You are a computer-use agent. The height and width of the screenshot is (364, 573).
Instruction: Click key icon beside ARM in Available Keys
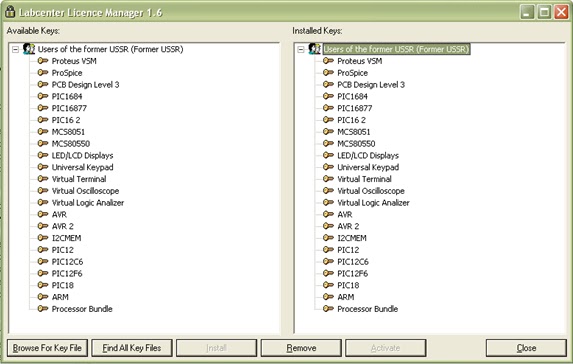click(x=43, y=297)
